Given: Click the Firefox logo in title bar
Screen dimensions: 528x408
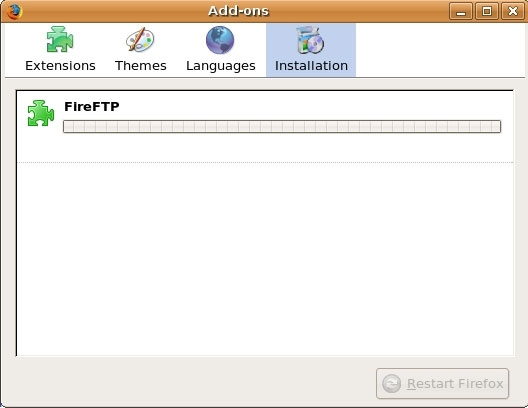Looking at the screenshot, I should [x=14, y=11].
